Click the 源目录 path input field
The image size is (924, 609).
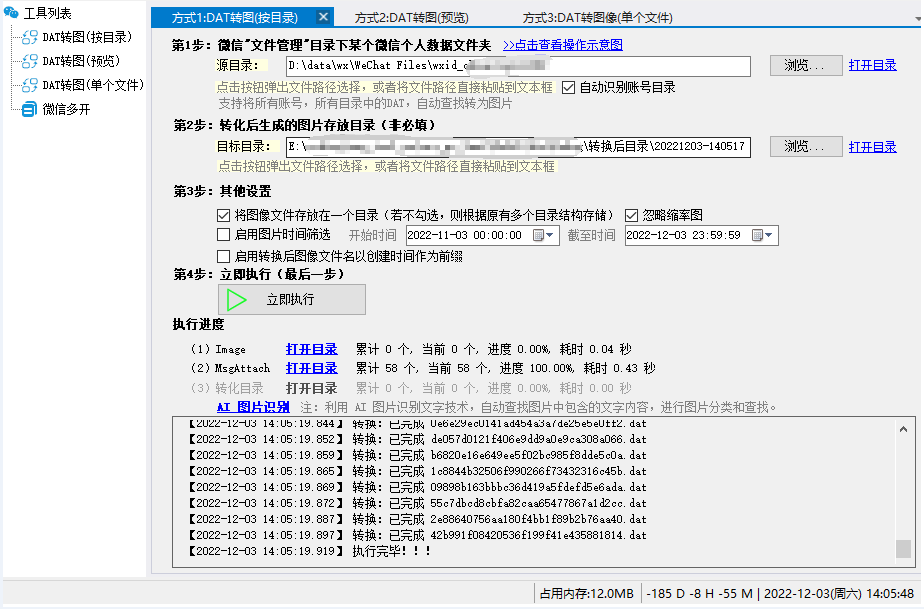click(x=518, y=66)
